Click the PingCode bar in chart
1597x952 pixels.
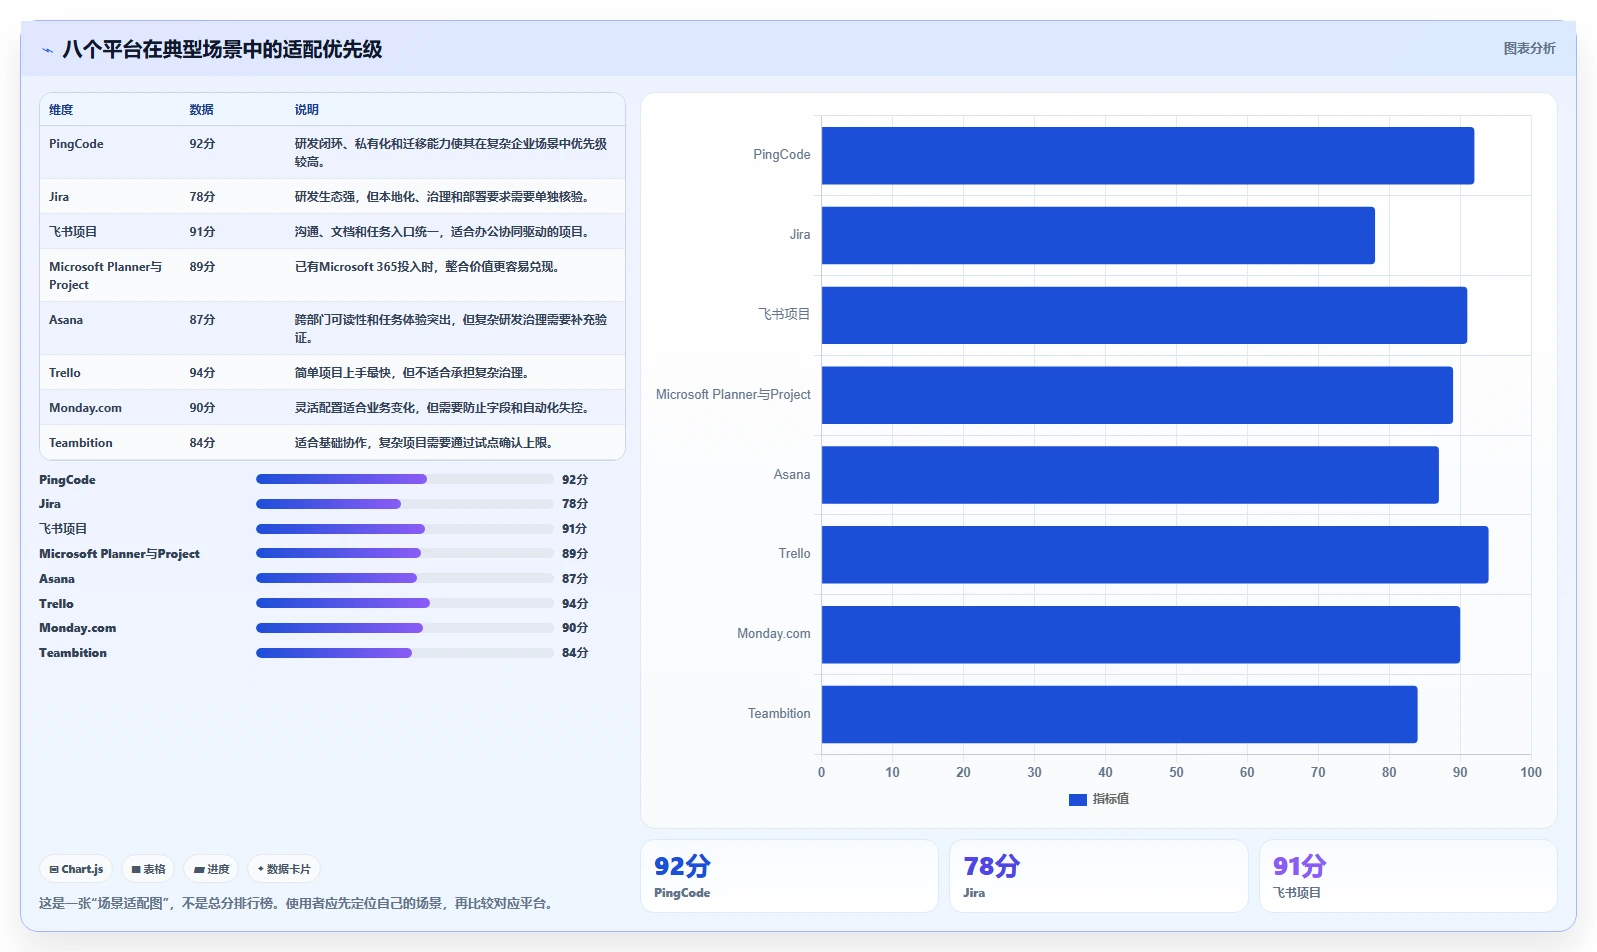[1148, 155]
